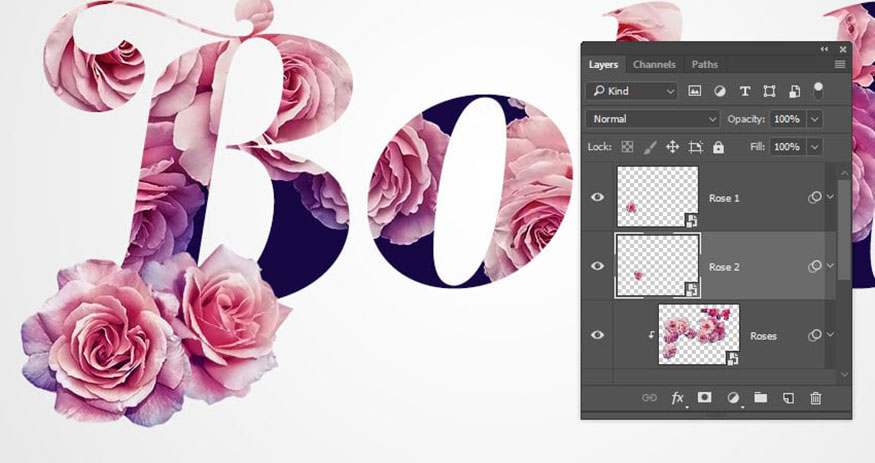This screenshot has height=463, width=875.
Task: Create a new group folder
Action: (x=761, y=397)
